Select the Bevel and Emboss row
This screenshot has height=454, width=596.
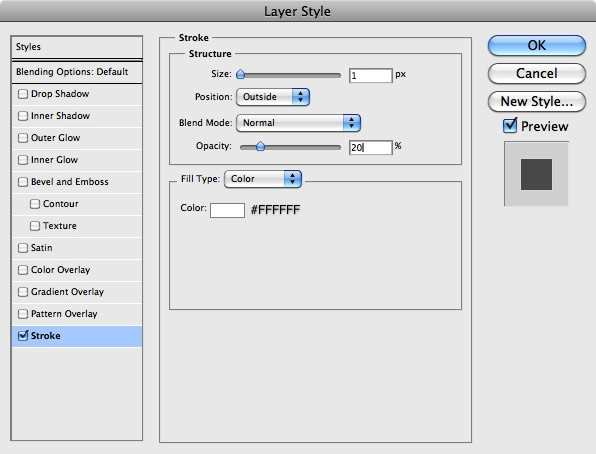tap(77, 182)
